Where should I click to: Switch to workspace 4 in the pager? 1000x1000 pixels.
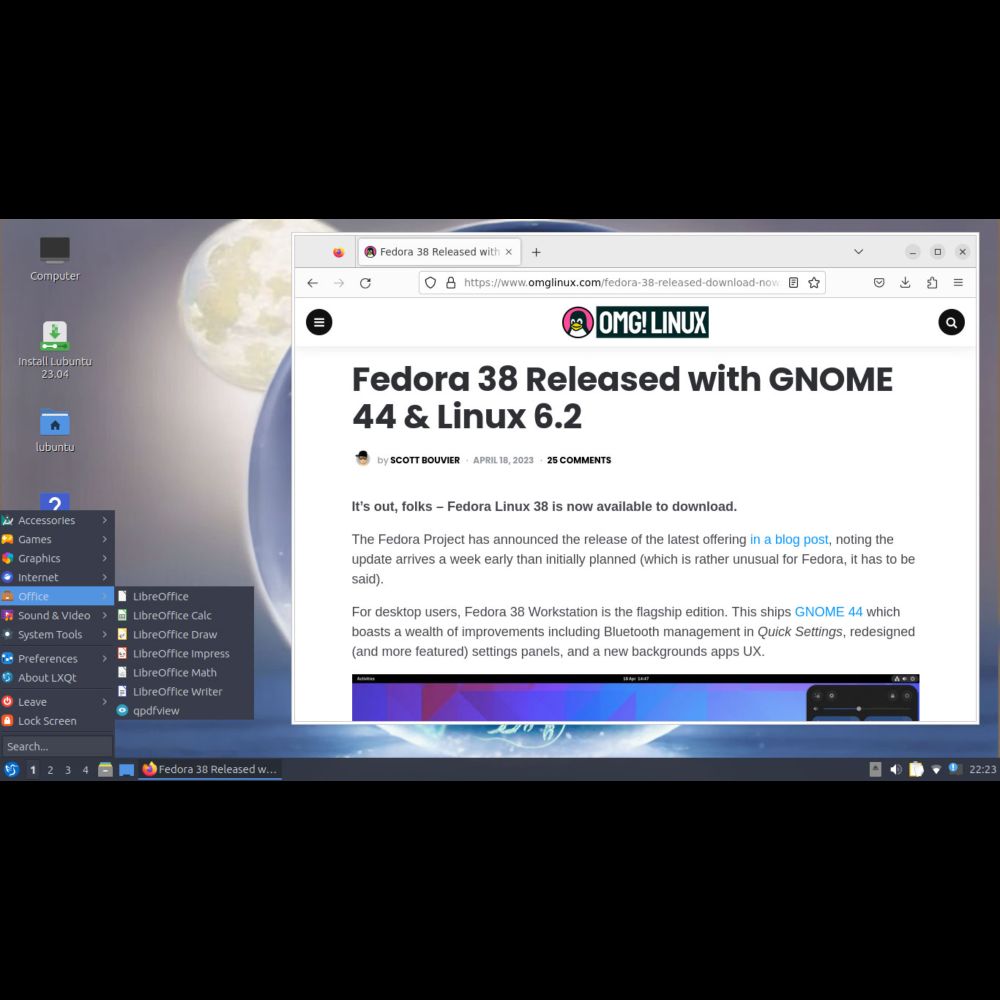85,770
